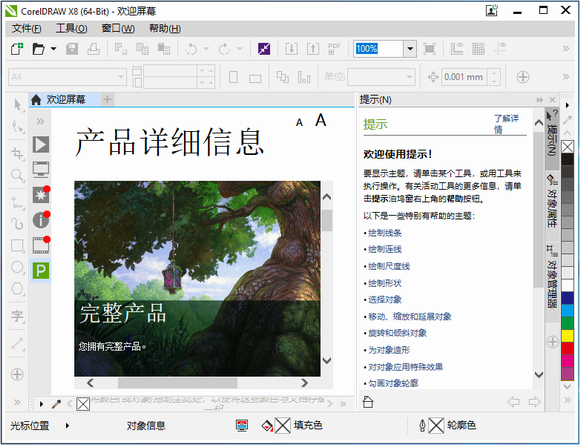
Task: Open the 文件(F) menu
Action: (x=26, y=28)
